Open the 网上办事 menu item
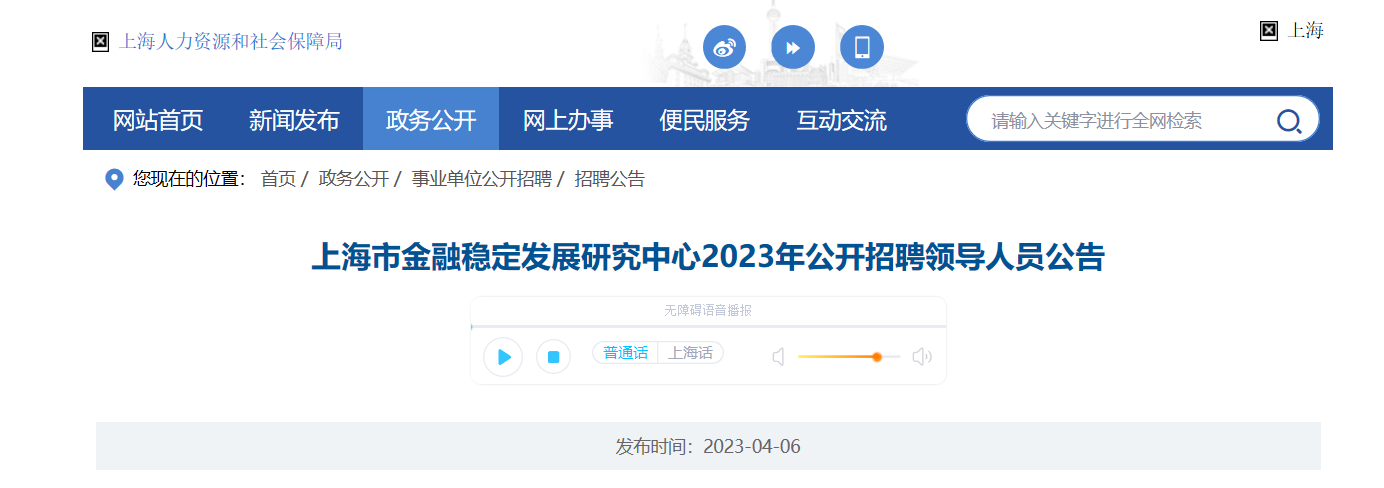 (x=568, y=120)
